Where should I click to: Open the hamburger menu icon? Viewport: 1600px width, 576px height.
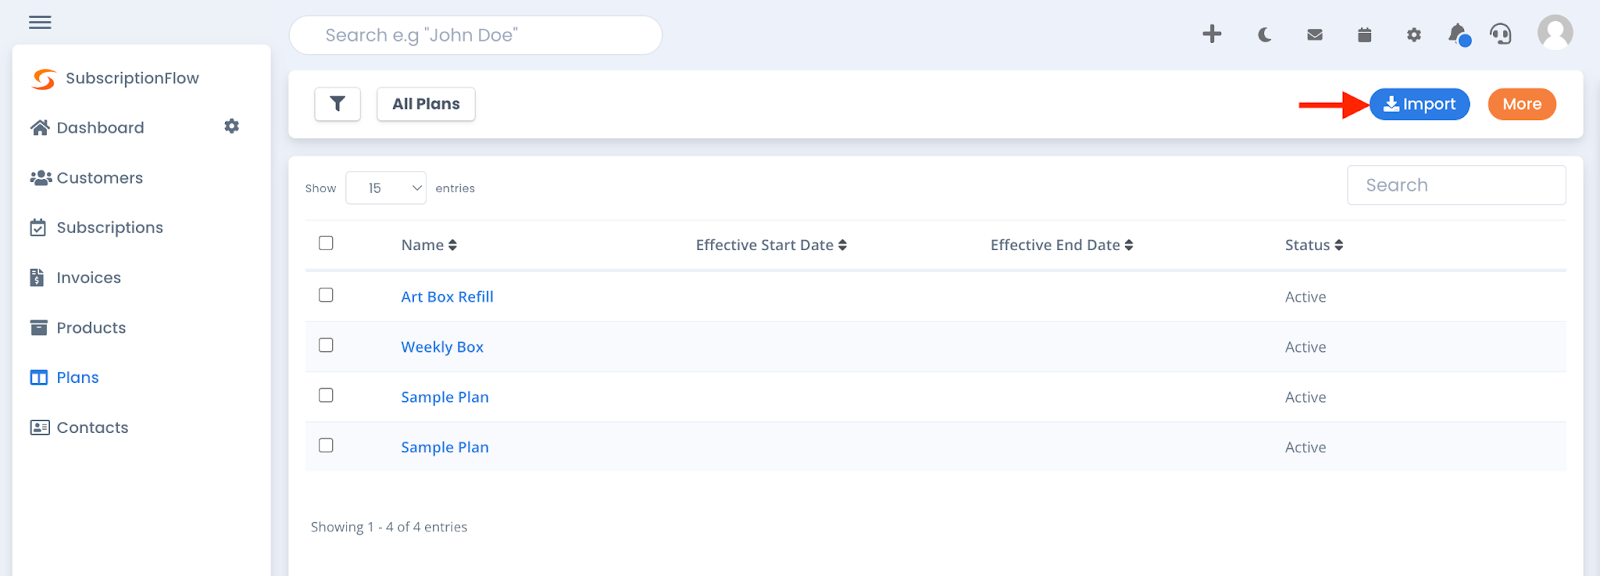(x=40, y=22)
